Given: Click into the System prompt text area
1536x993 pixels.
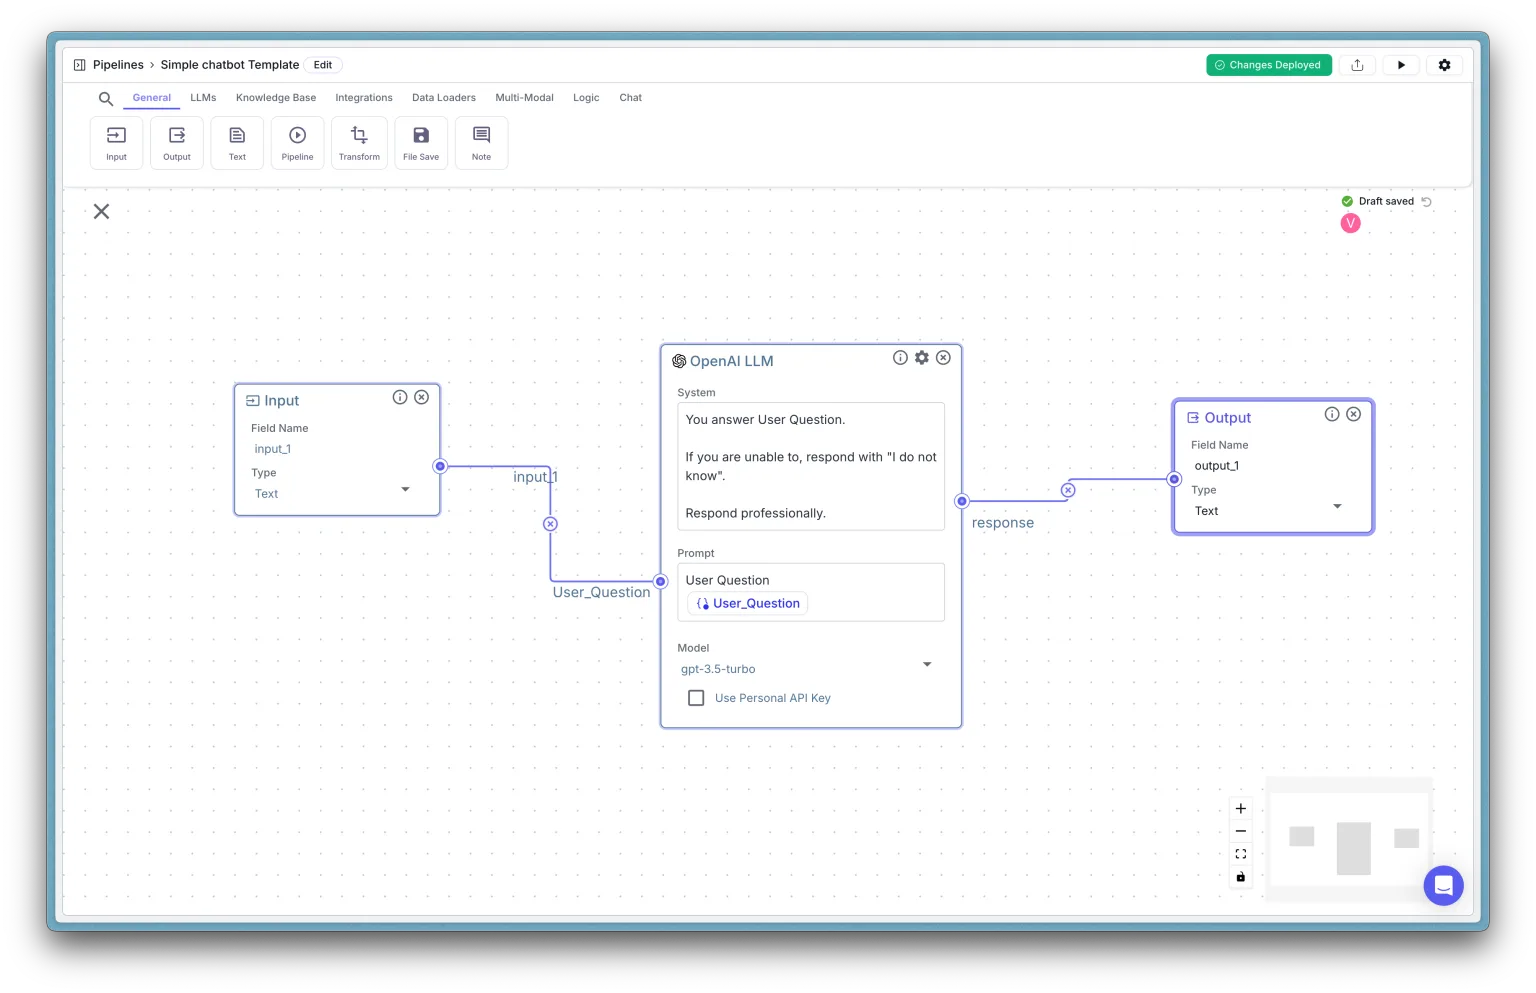Looking at the screenshot, I should 811,466.
